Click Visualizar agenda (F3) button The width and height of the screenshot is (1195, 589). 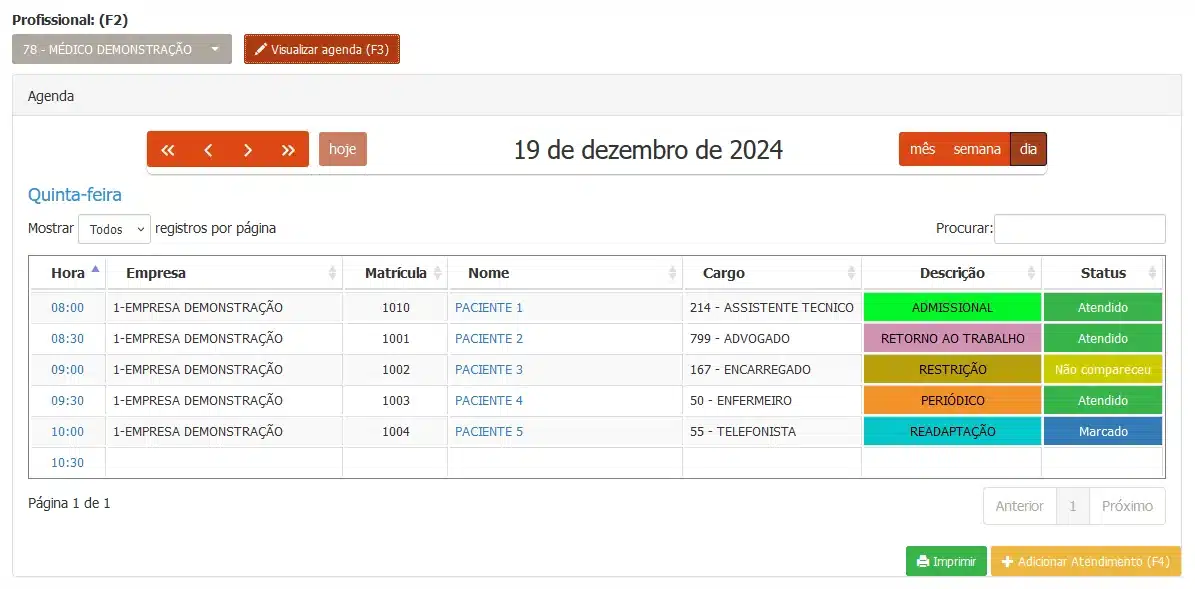322,49
